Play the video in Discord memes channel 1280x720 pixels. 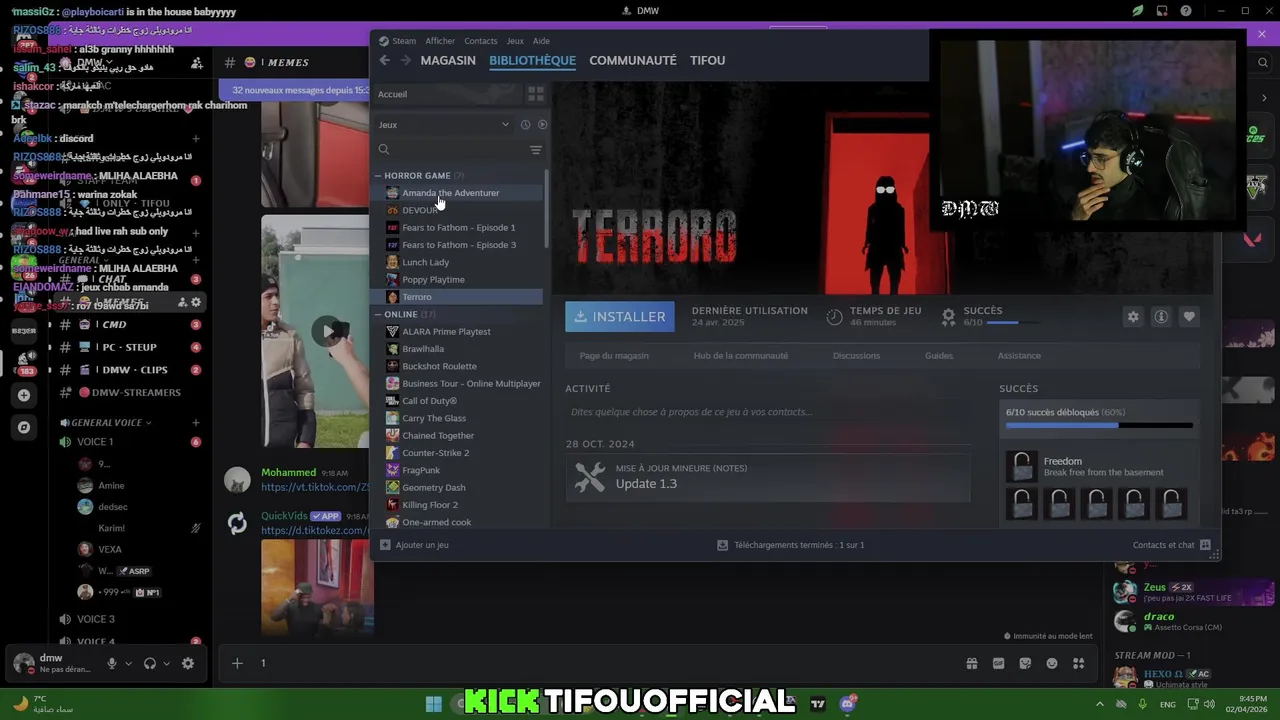327,331
